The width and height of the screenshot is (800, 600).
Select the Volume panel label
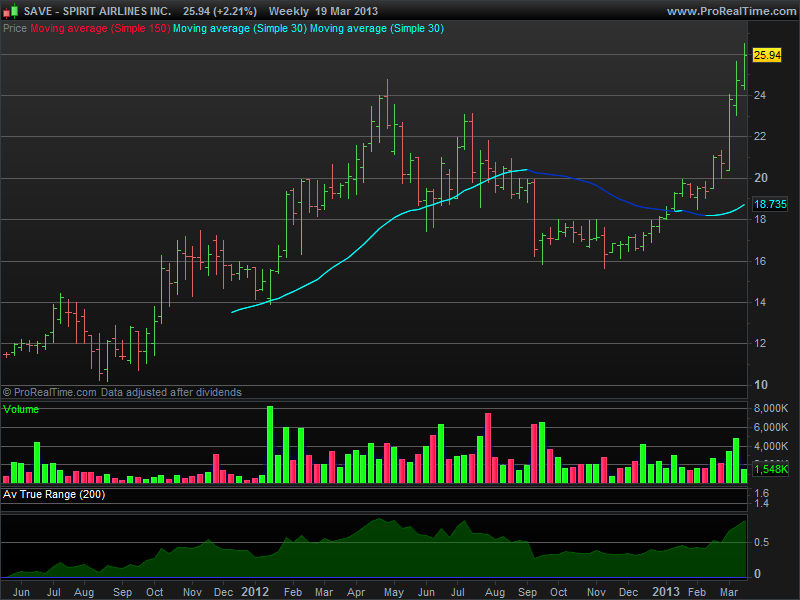(x=20, y=409)
